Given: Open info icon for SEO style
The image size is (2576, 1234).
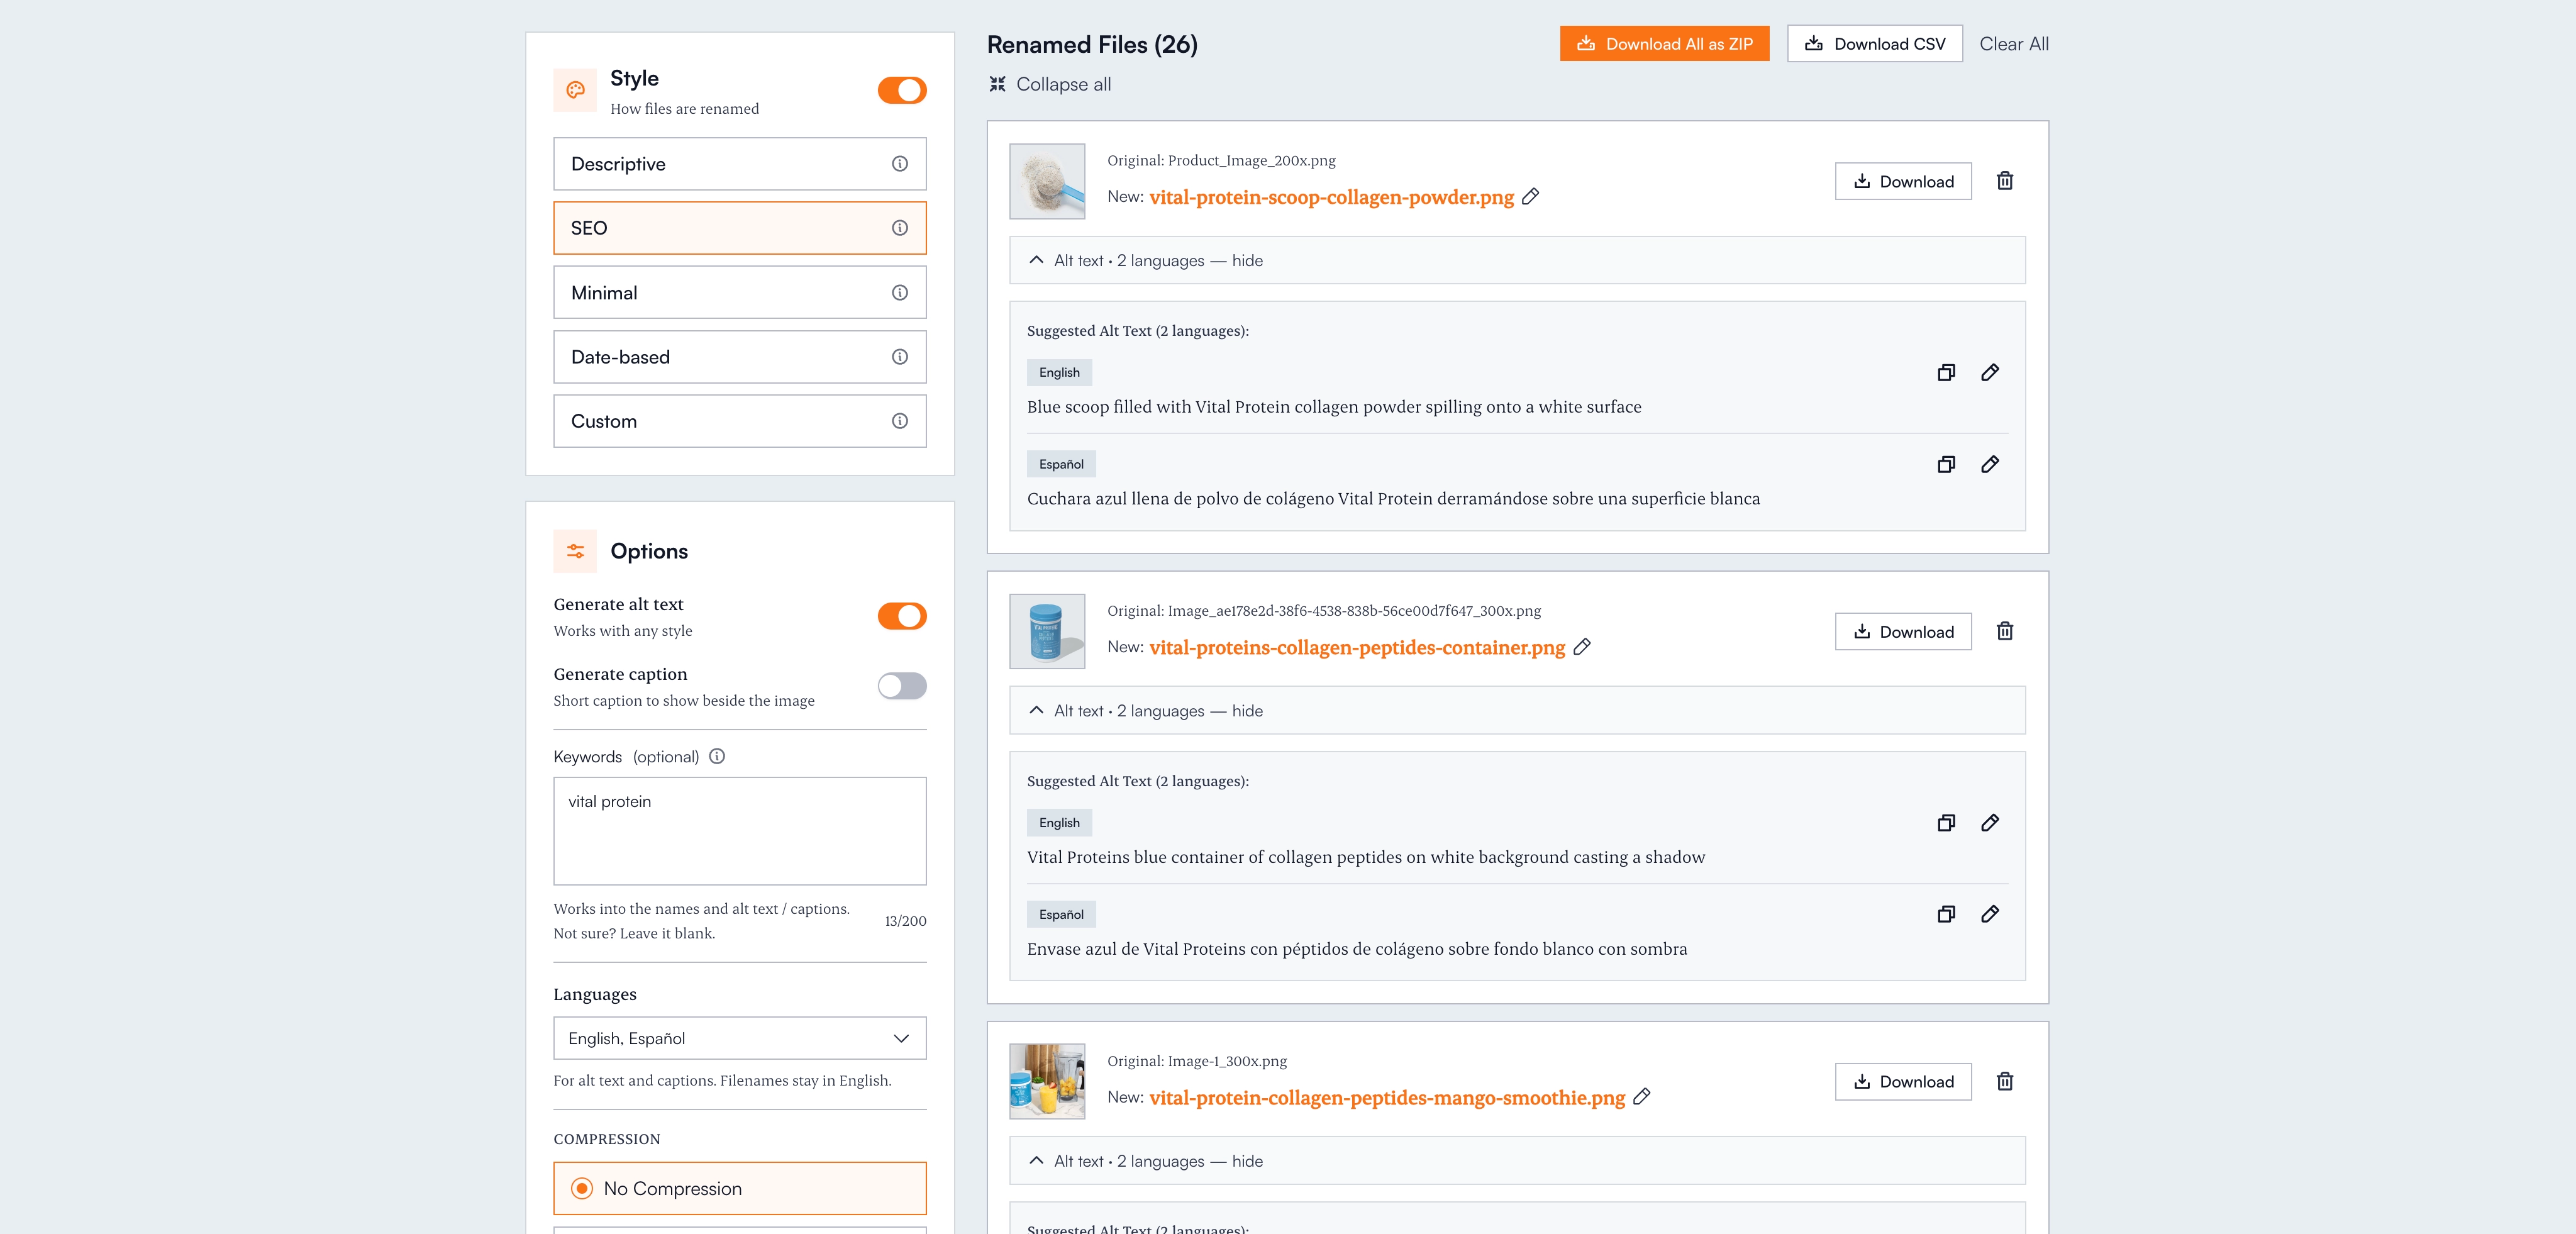Looking at the screenshot, I should (900, 228).
